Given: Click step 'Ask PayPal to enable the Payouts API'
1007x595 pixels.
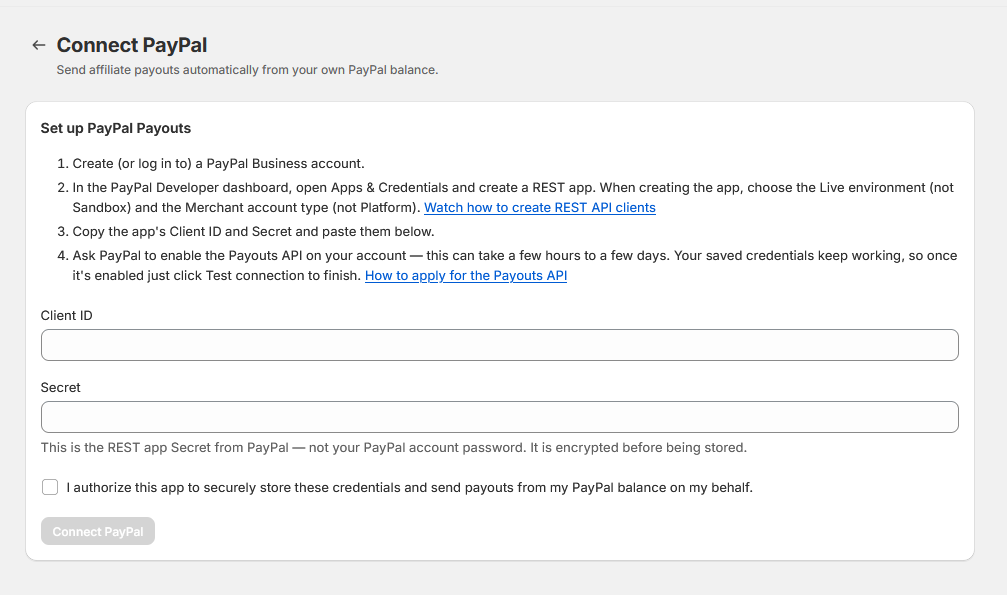Looking at the screenshot, I should click(514, 265).
